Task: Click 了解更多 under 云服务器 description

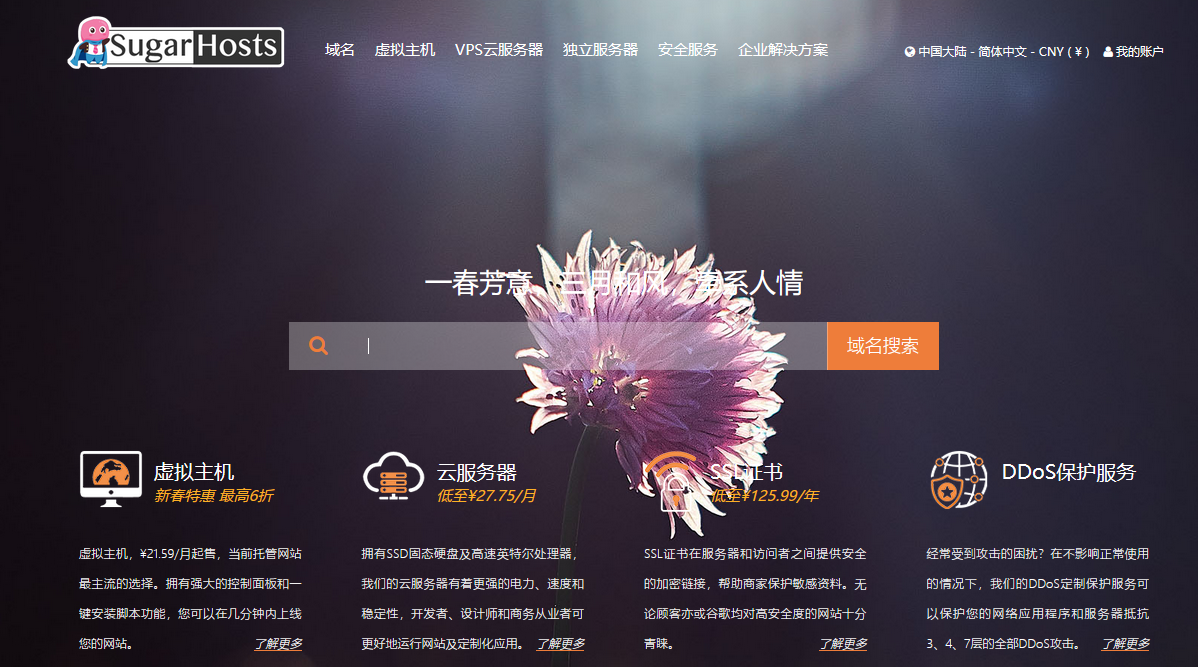Action: [x=561, y=644]
